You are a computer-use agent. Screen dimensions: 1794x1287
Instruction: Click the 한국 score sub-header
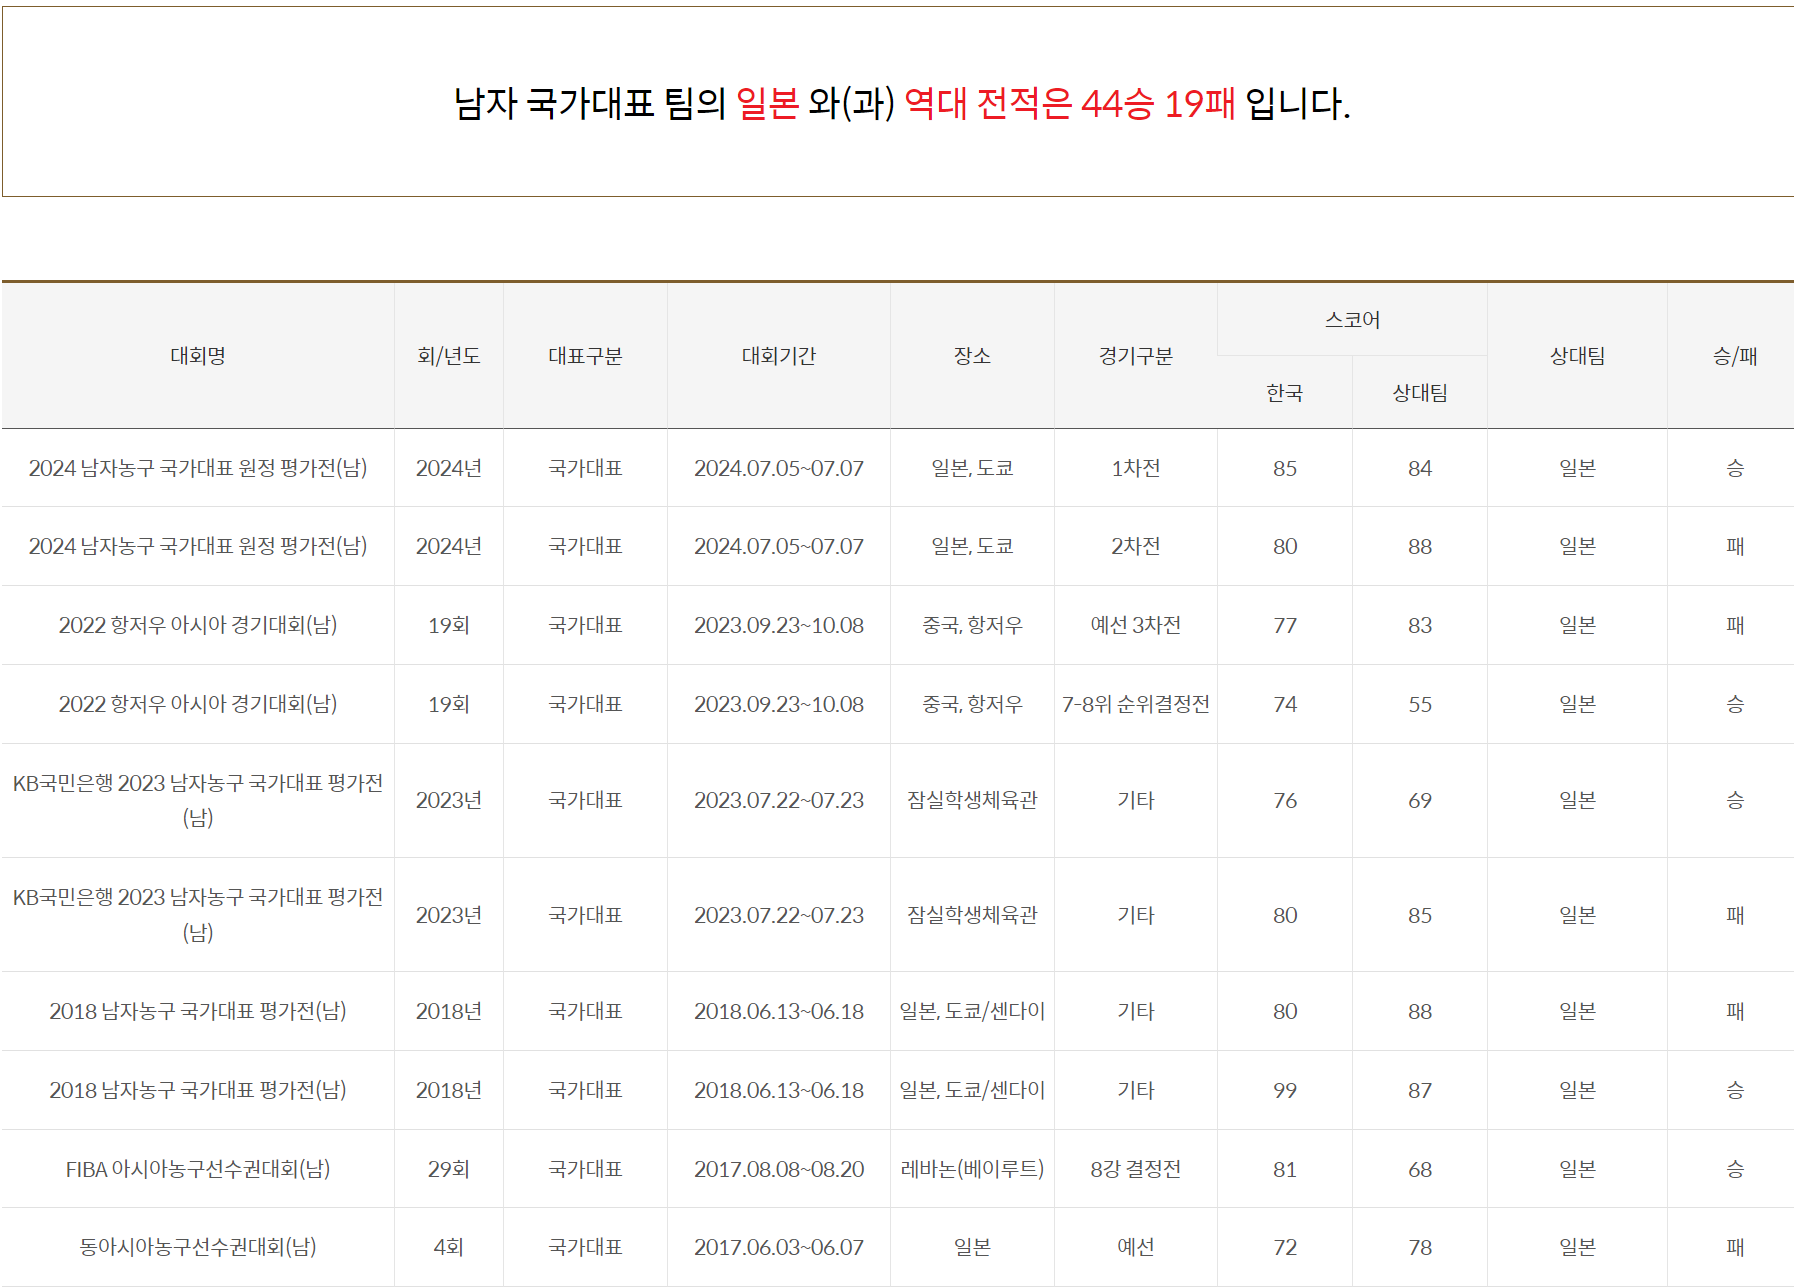[x=1284, y=393]
